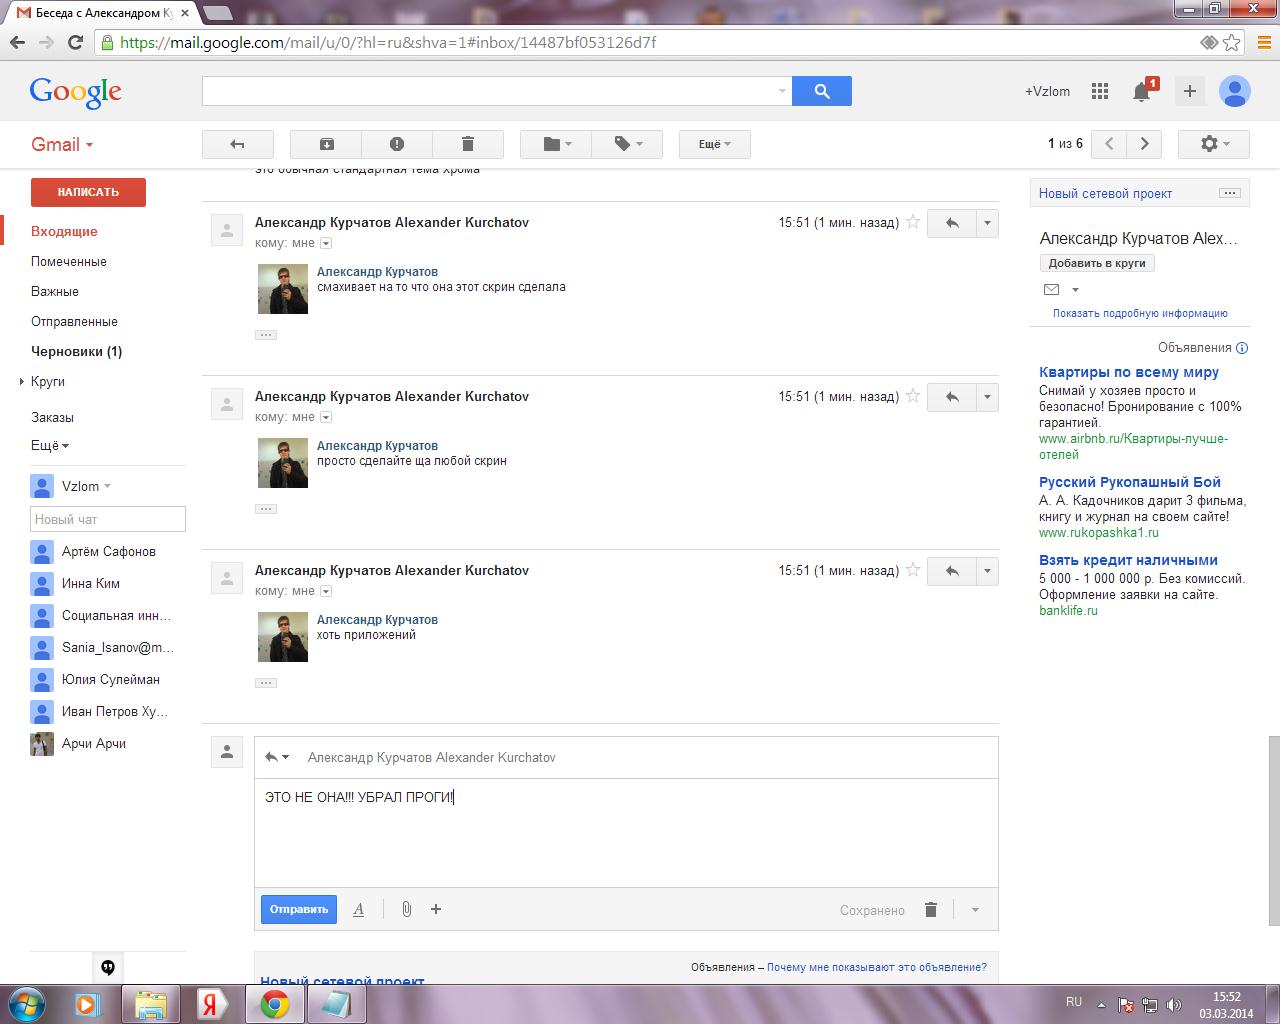This screenshot has height=1024, width=1280.
Task: Click Добавить в круги button
Action: 1097,263
